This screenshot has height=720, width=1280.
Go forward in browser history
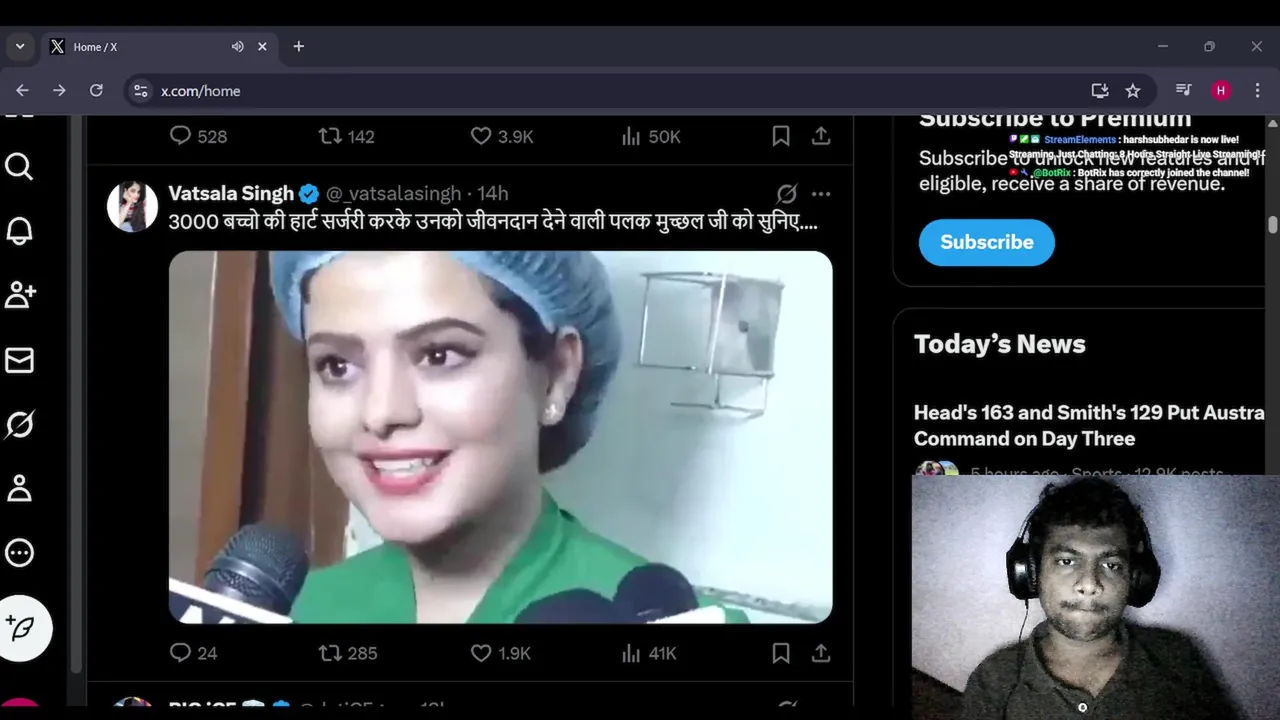click(x=59, y=90)
